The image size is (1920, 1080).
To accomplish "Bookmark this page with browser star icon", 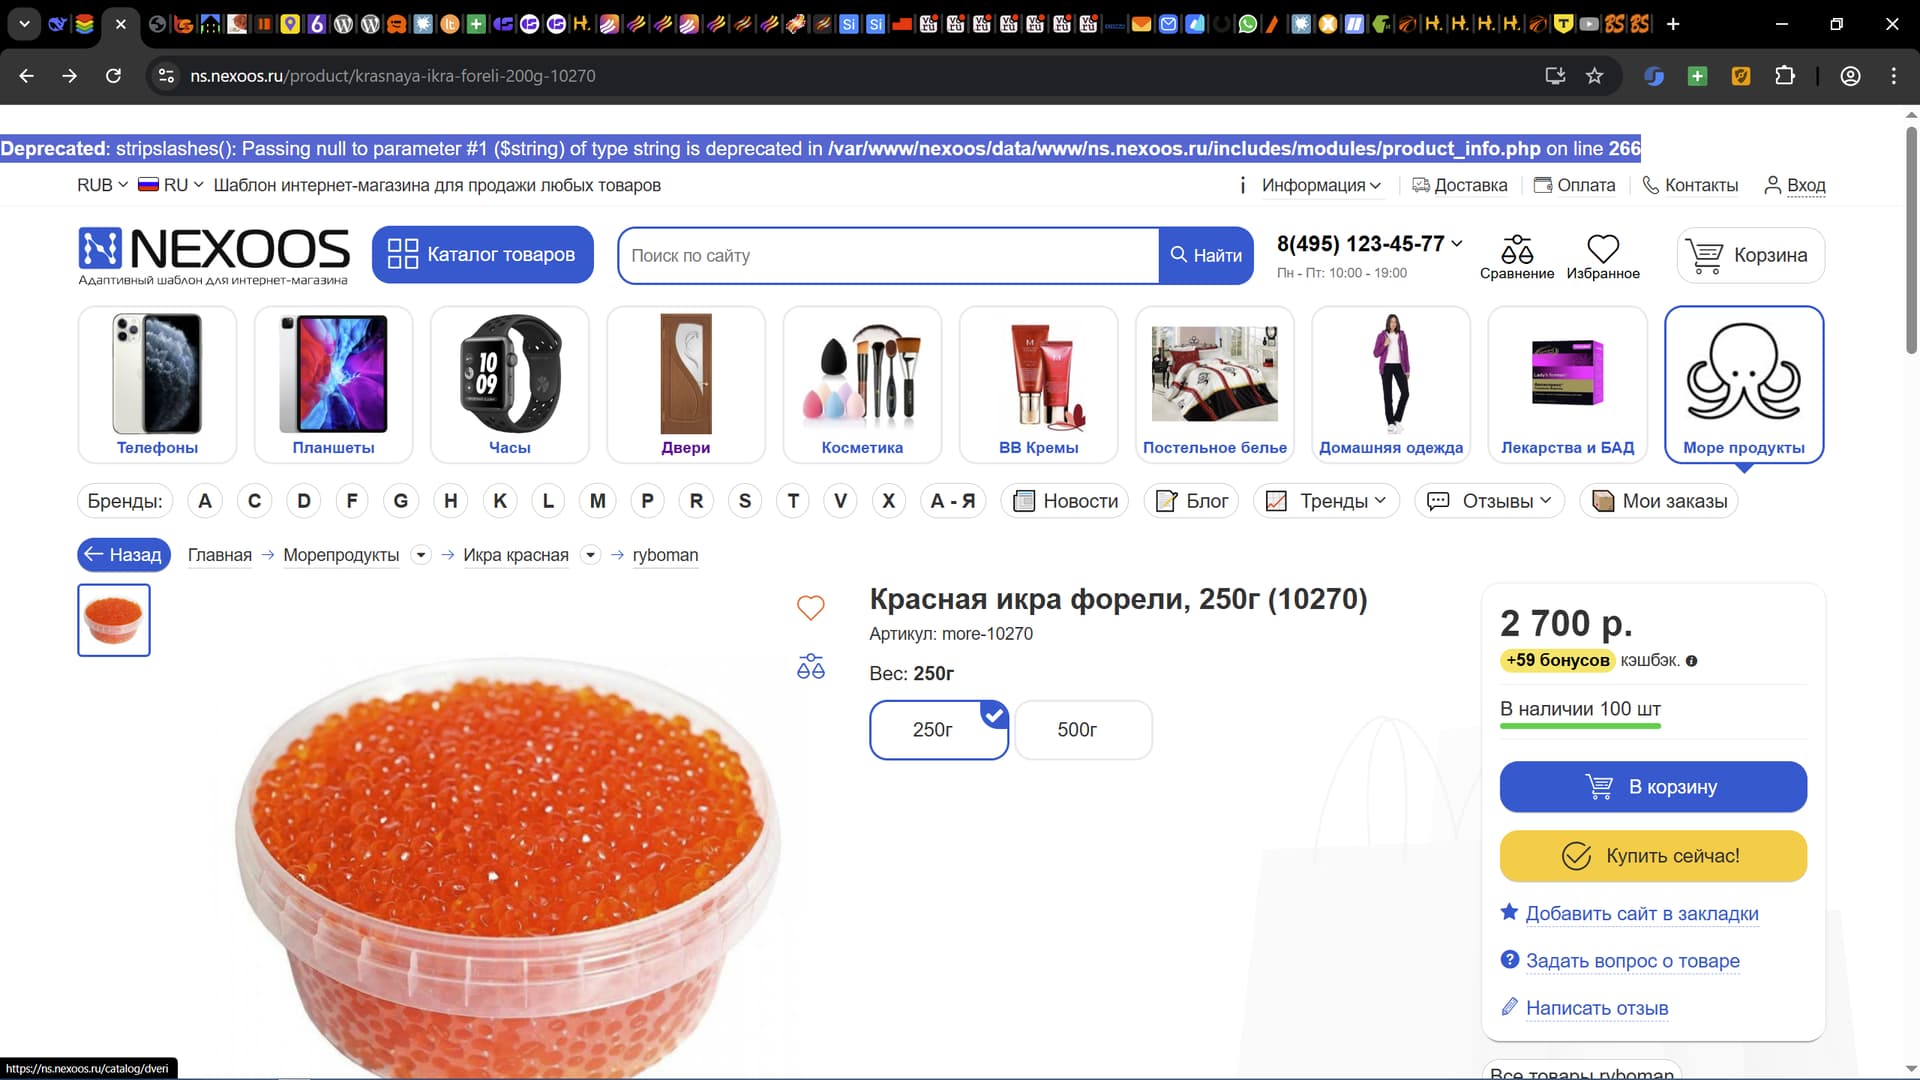I will [x=1594, y=76].
